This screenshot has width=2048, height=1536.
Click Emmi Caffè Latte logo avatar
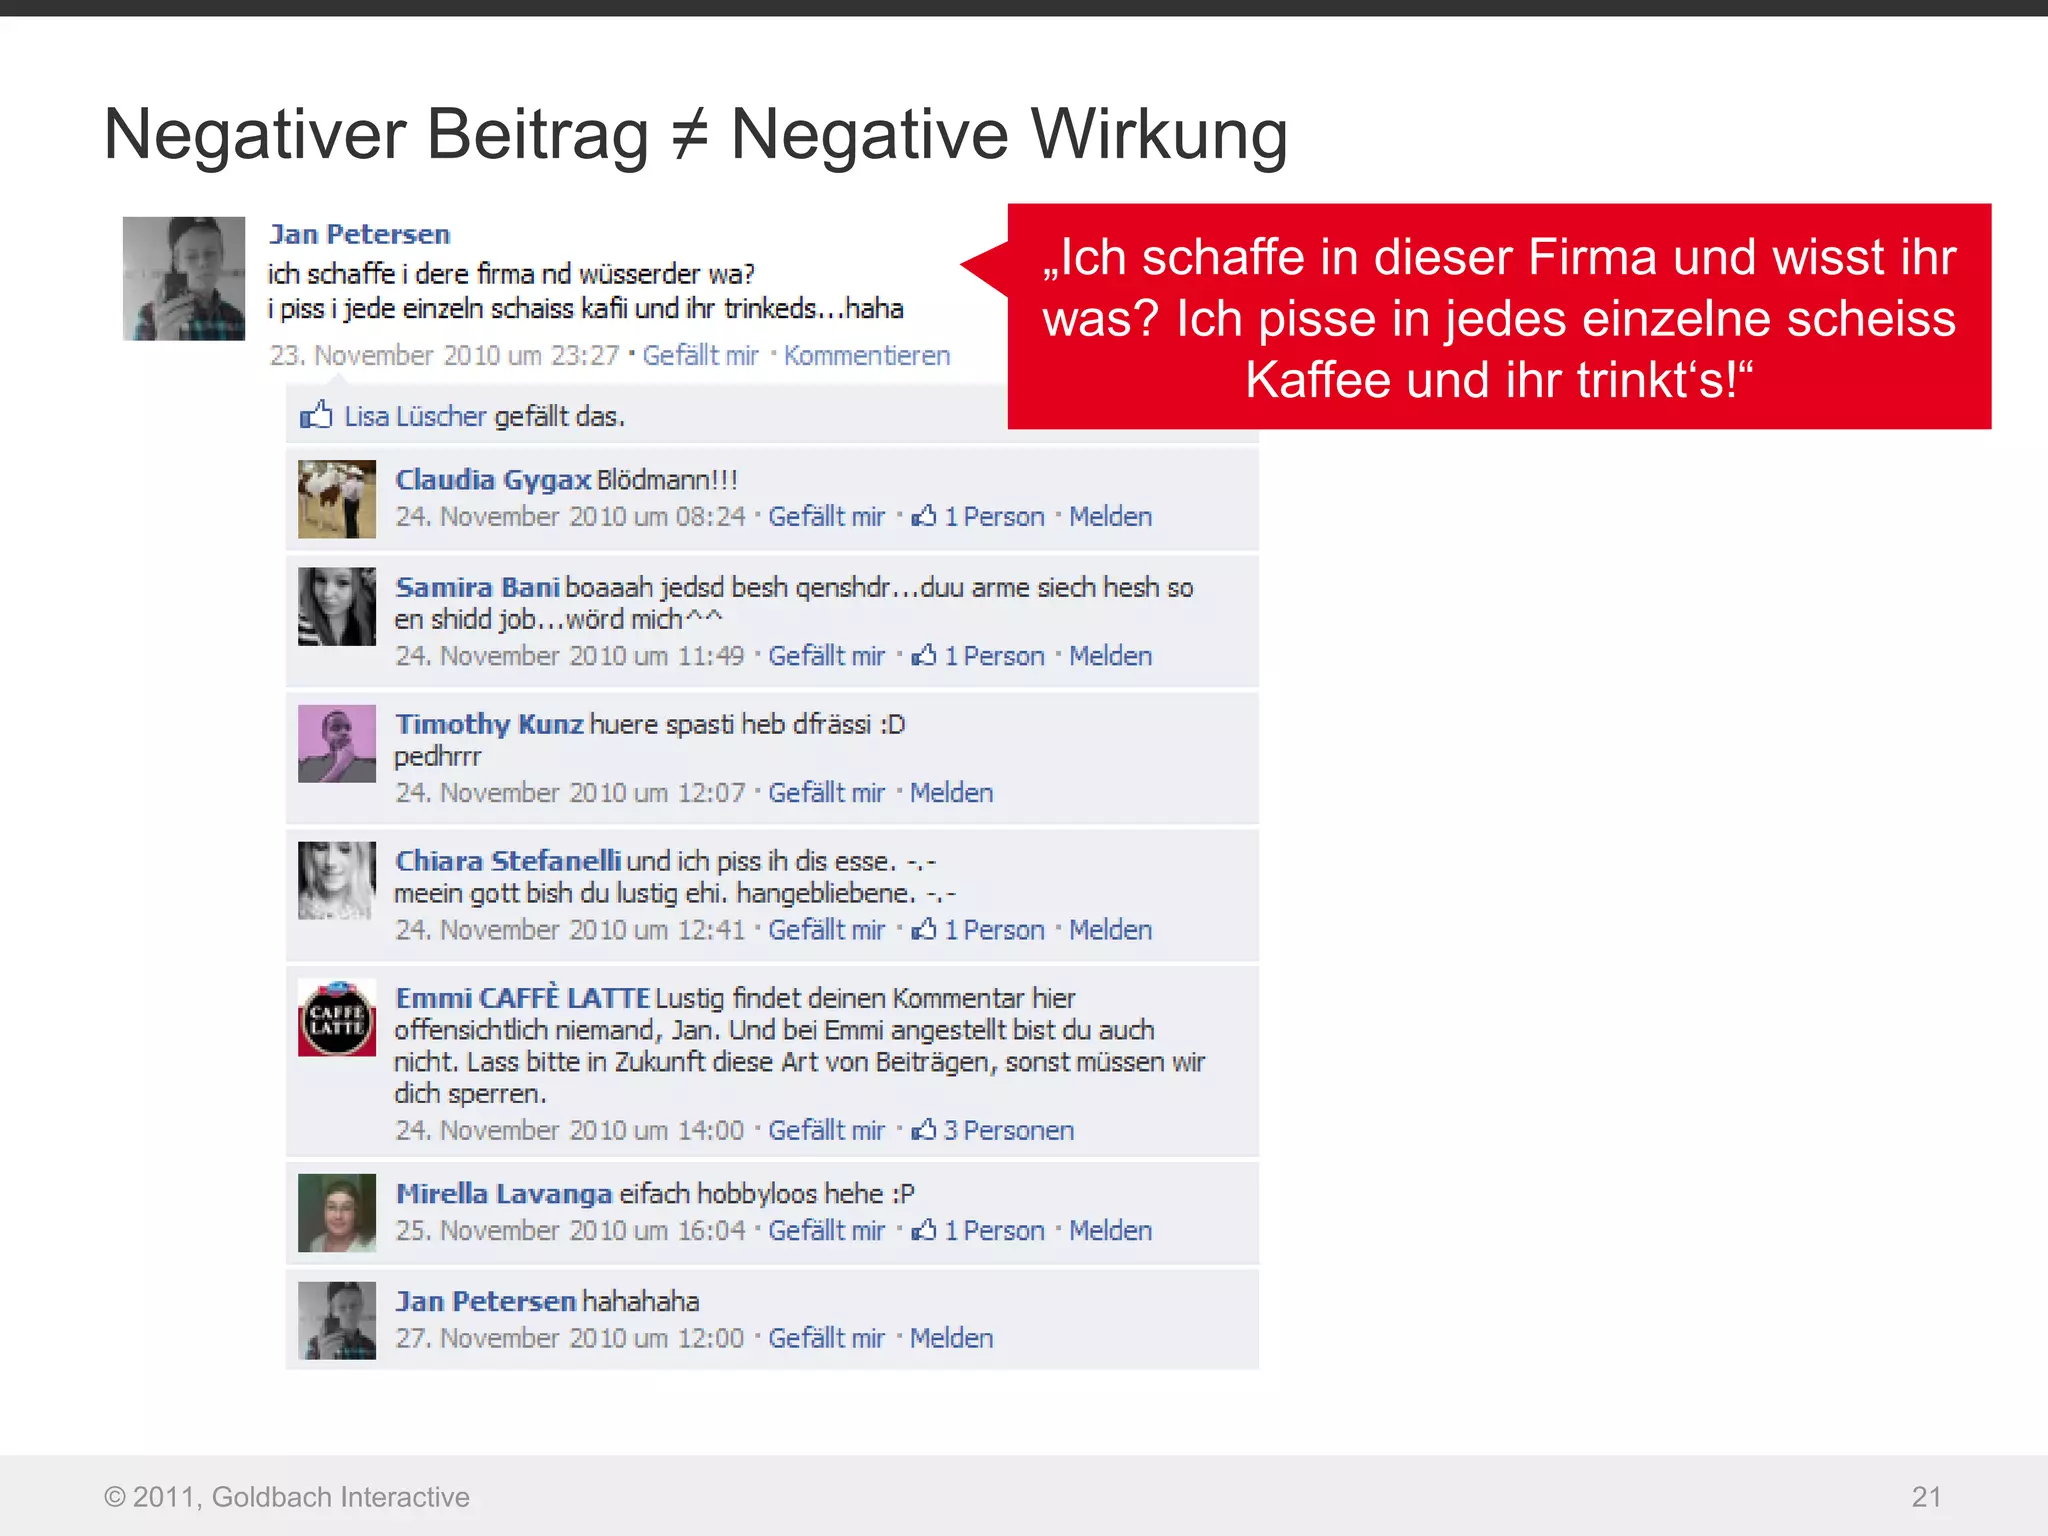click(x=337, y=1017)
